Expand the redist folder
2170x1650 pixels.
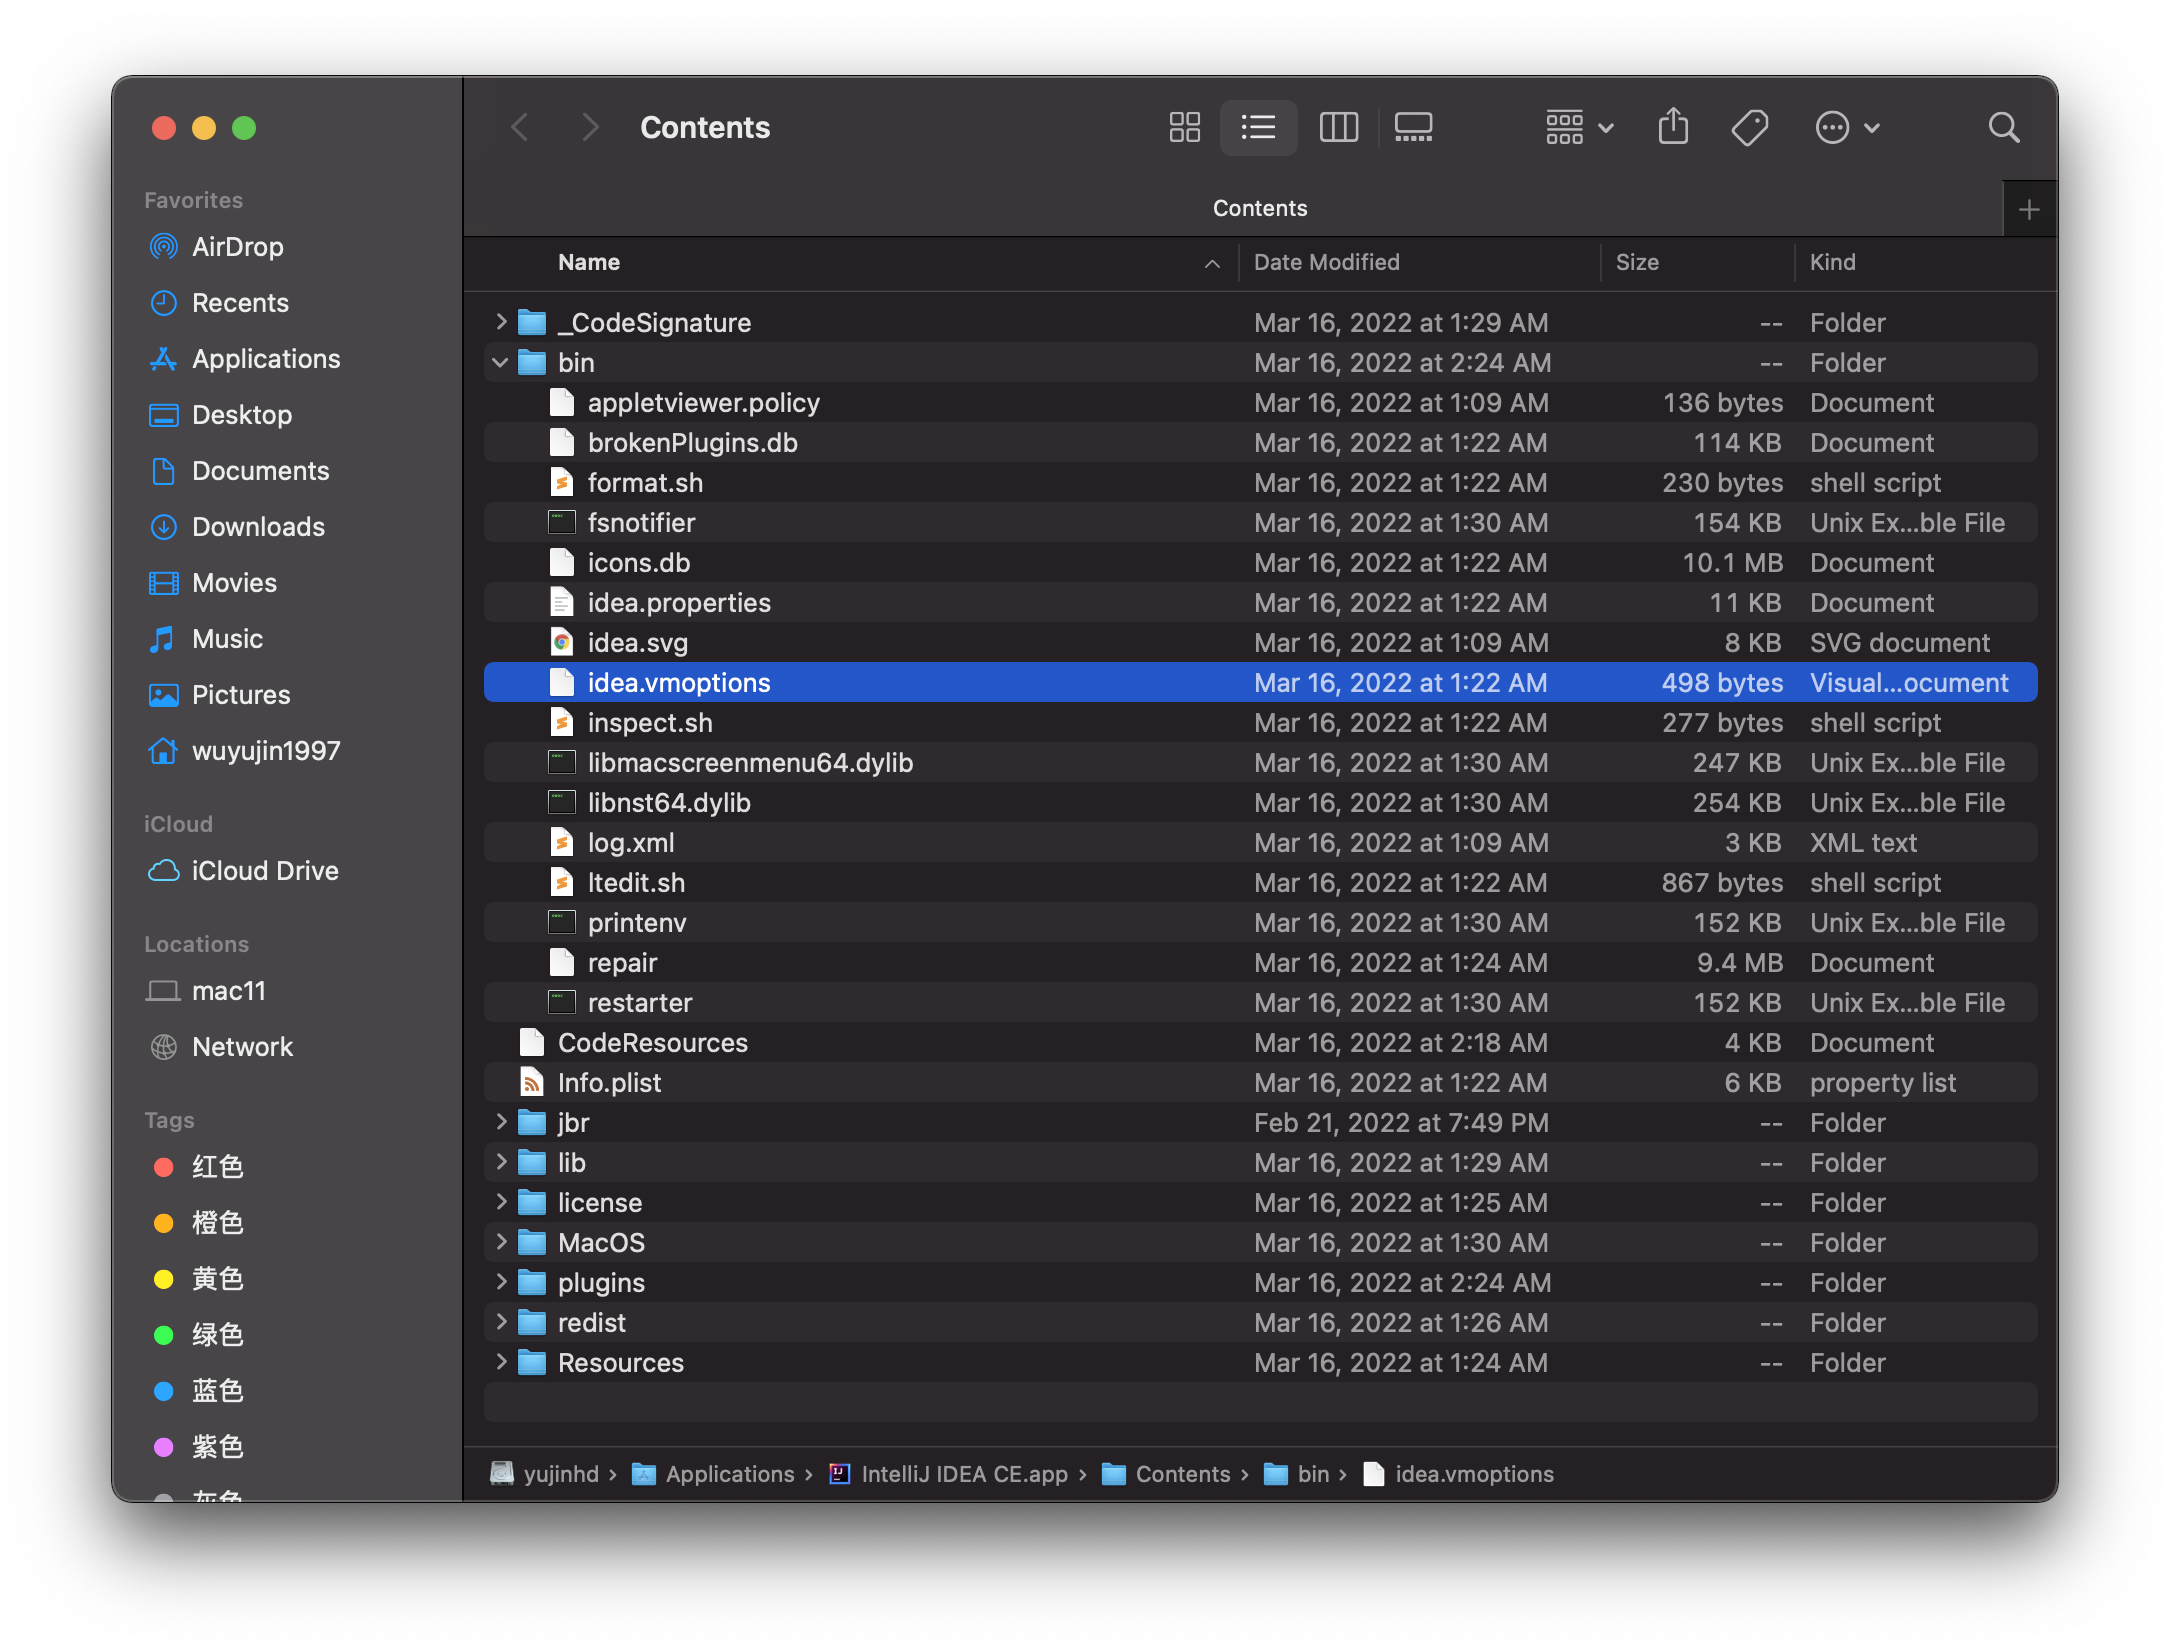pyautogui.click(x=501, y=1322)
